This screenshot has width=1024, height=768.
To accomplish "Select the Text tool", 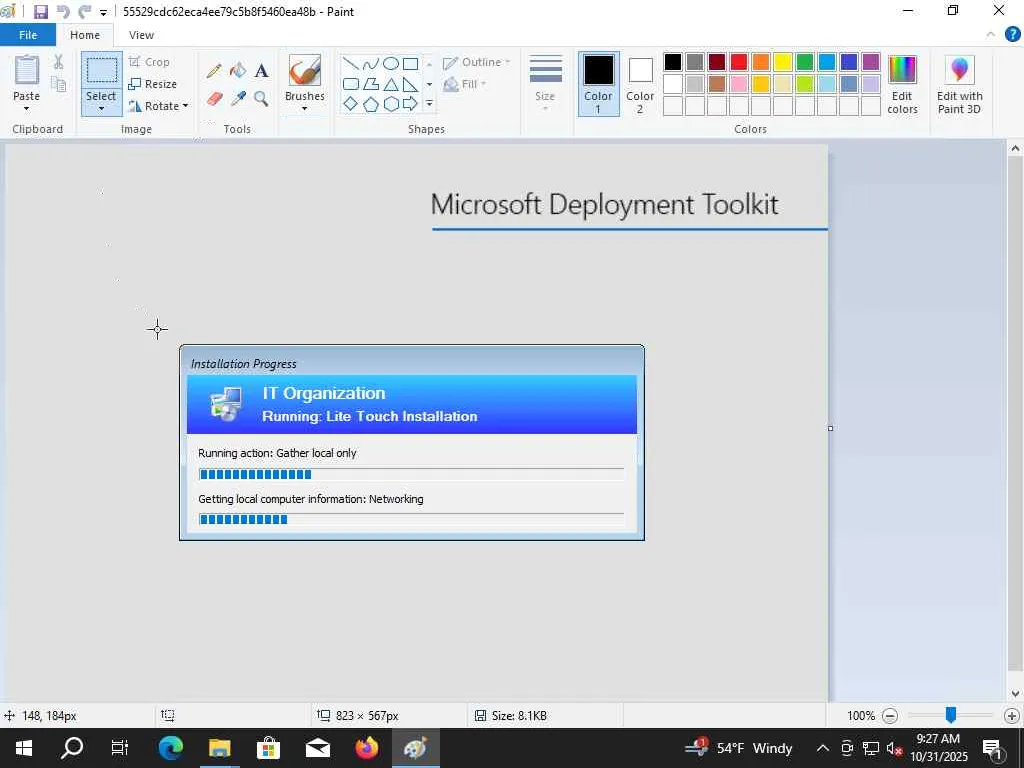I will tap(261, 71).
